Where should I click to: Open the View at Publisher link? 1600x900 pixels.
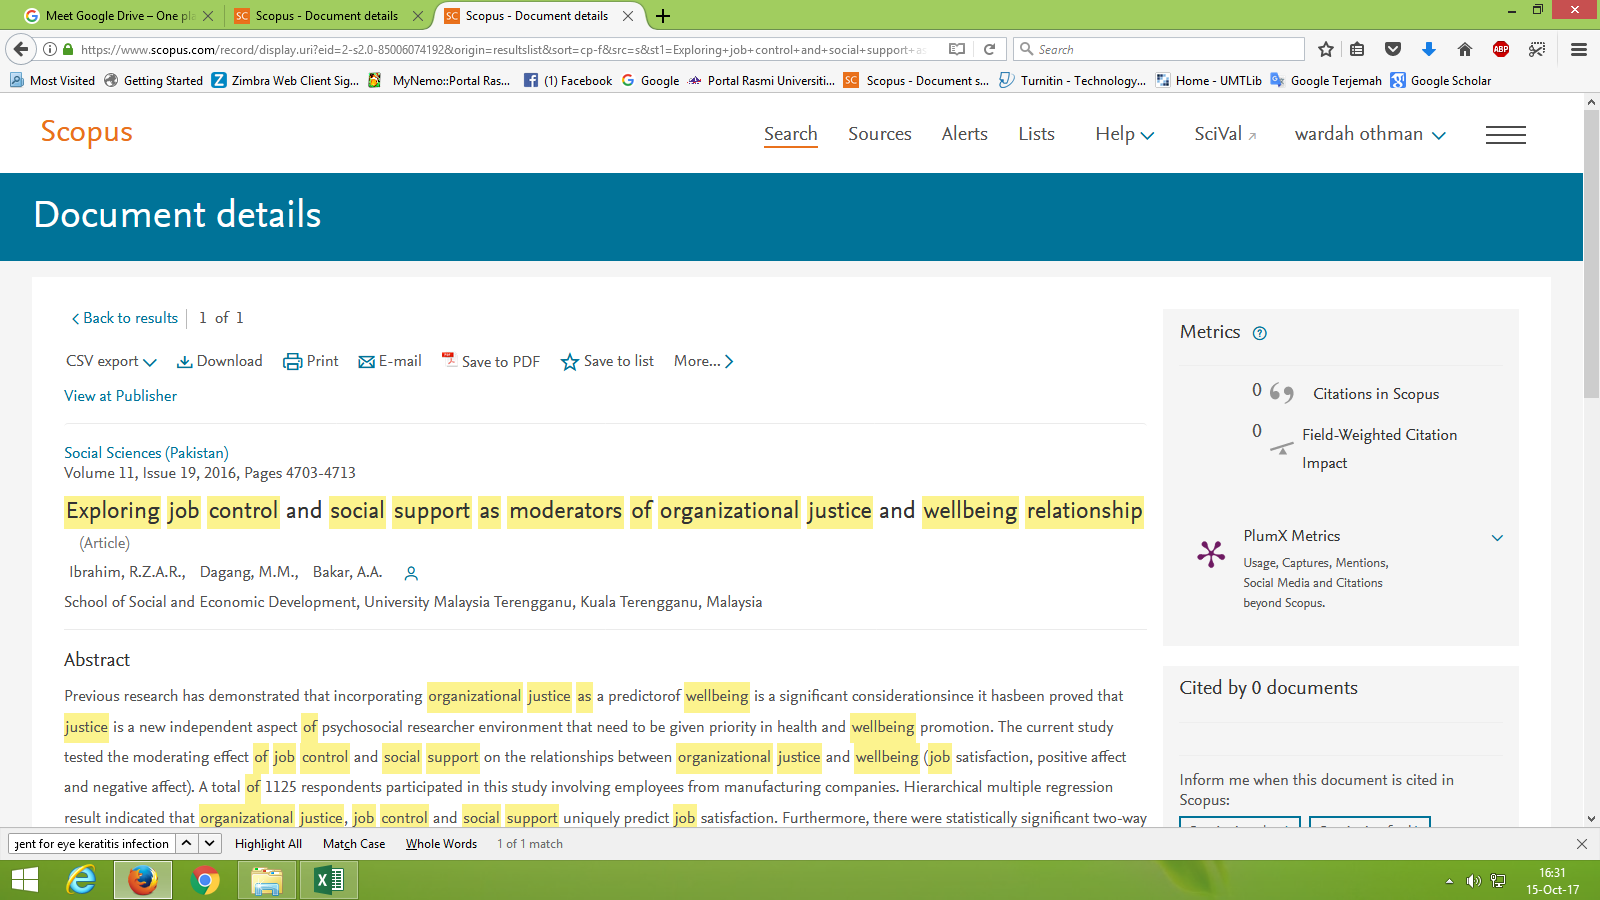(x=120, y=396)
